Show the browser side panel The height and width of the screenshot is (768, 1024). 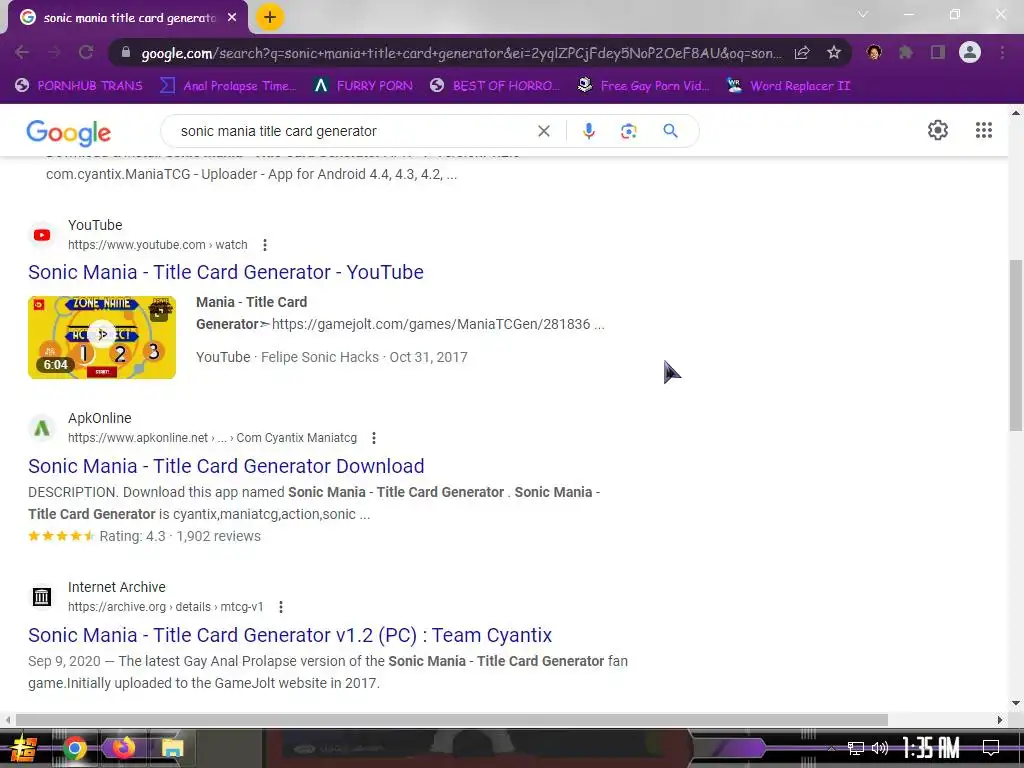tap(938, 52)
